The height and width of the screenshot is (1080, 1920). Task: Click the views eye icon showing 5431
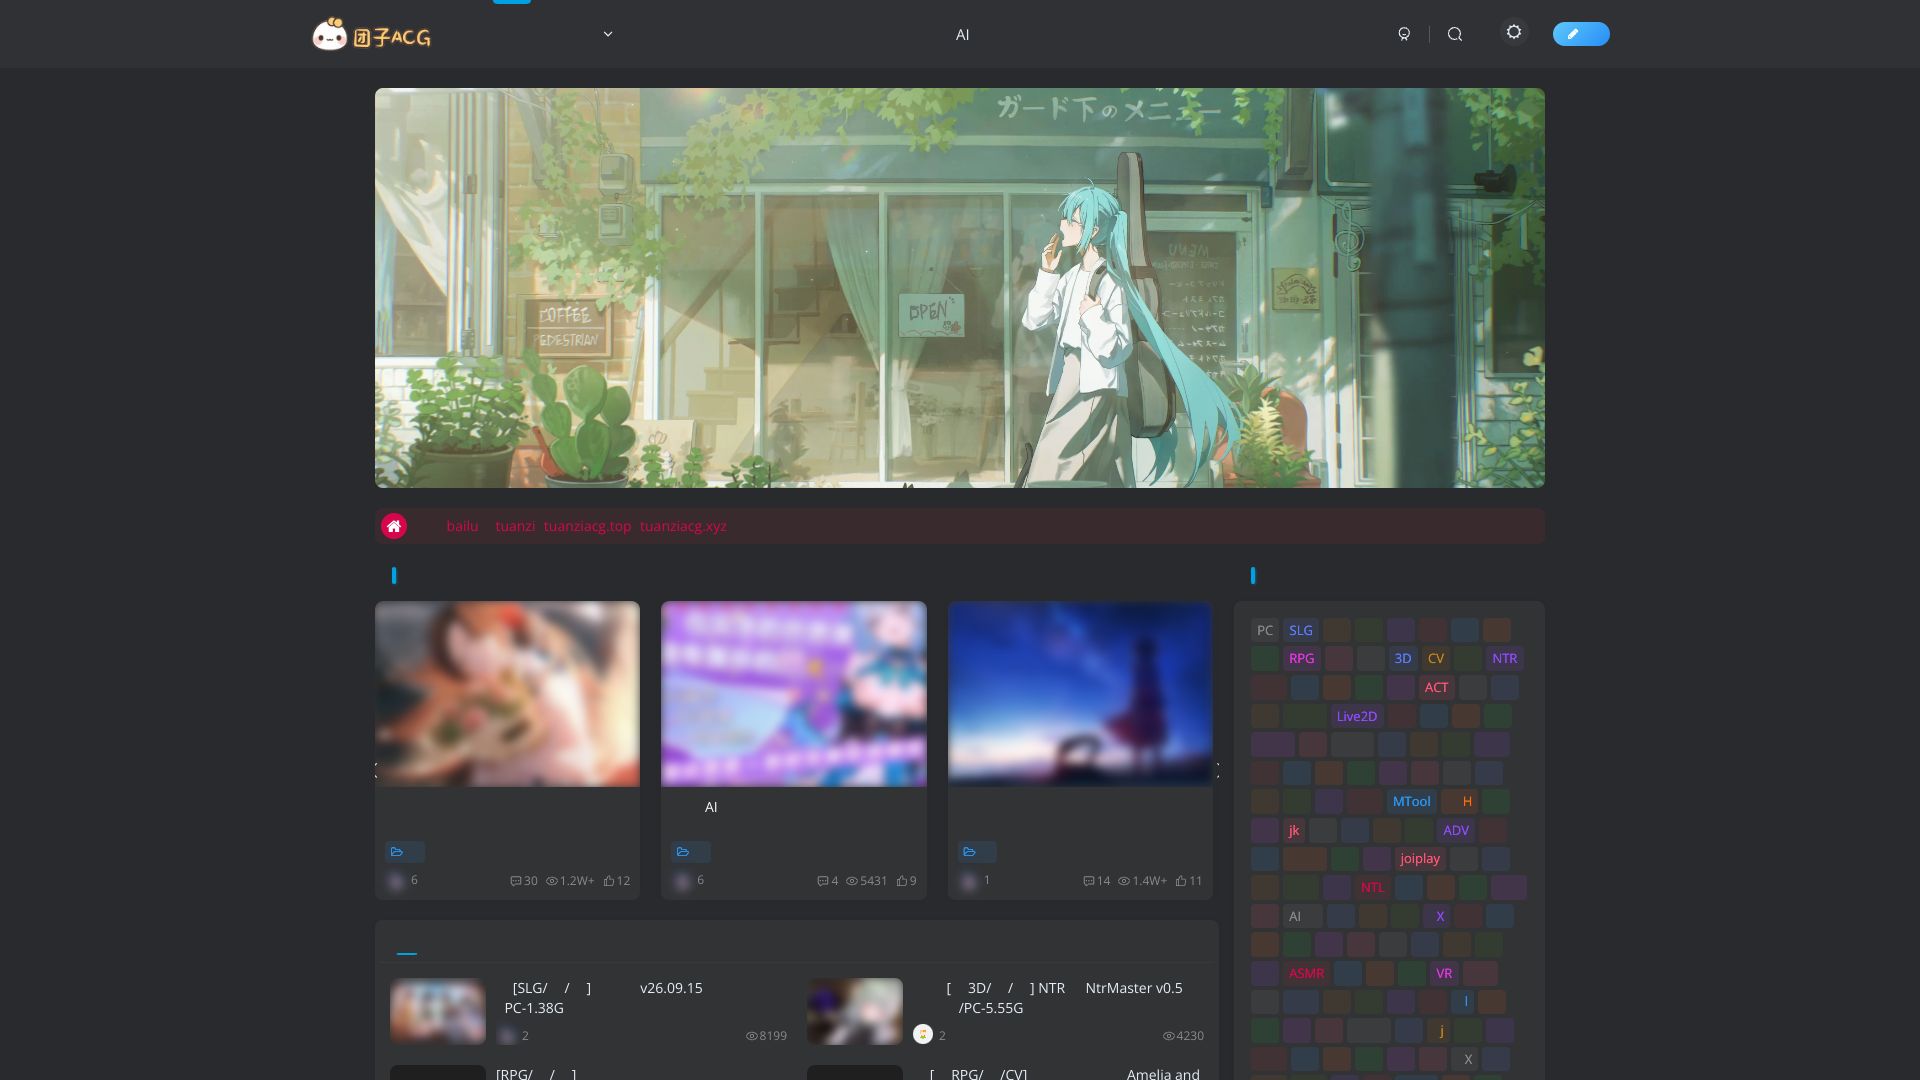[852, 881]
